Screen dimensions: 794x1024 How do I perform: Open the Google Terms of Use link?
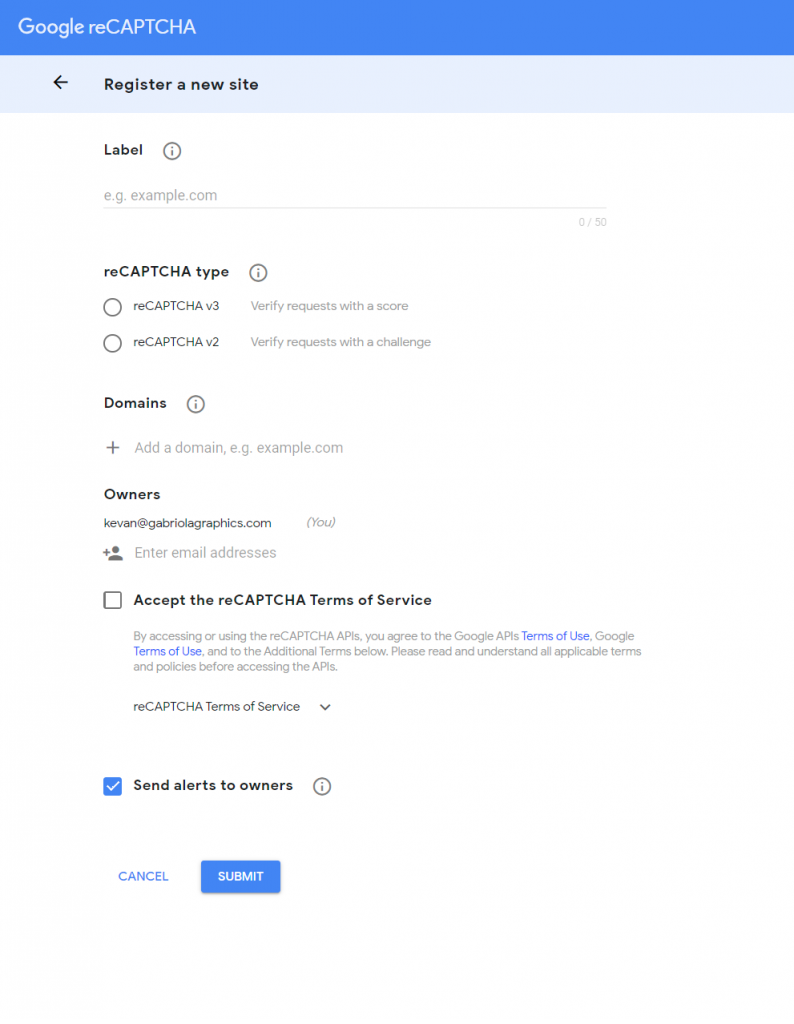(167, 651)
